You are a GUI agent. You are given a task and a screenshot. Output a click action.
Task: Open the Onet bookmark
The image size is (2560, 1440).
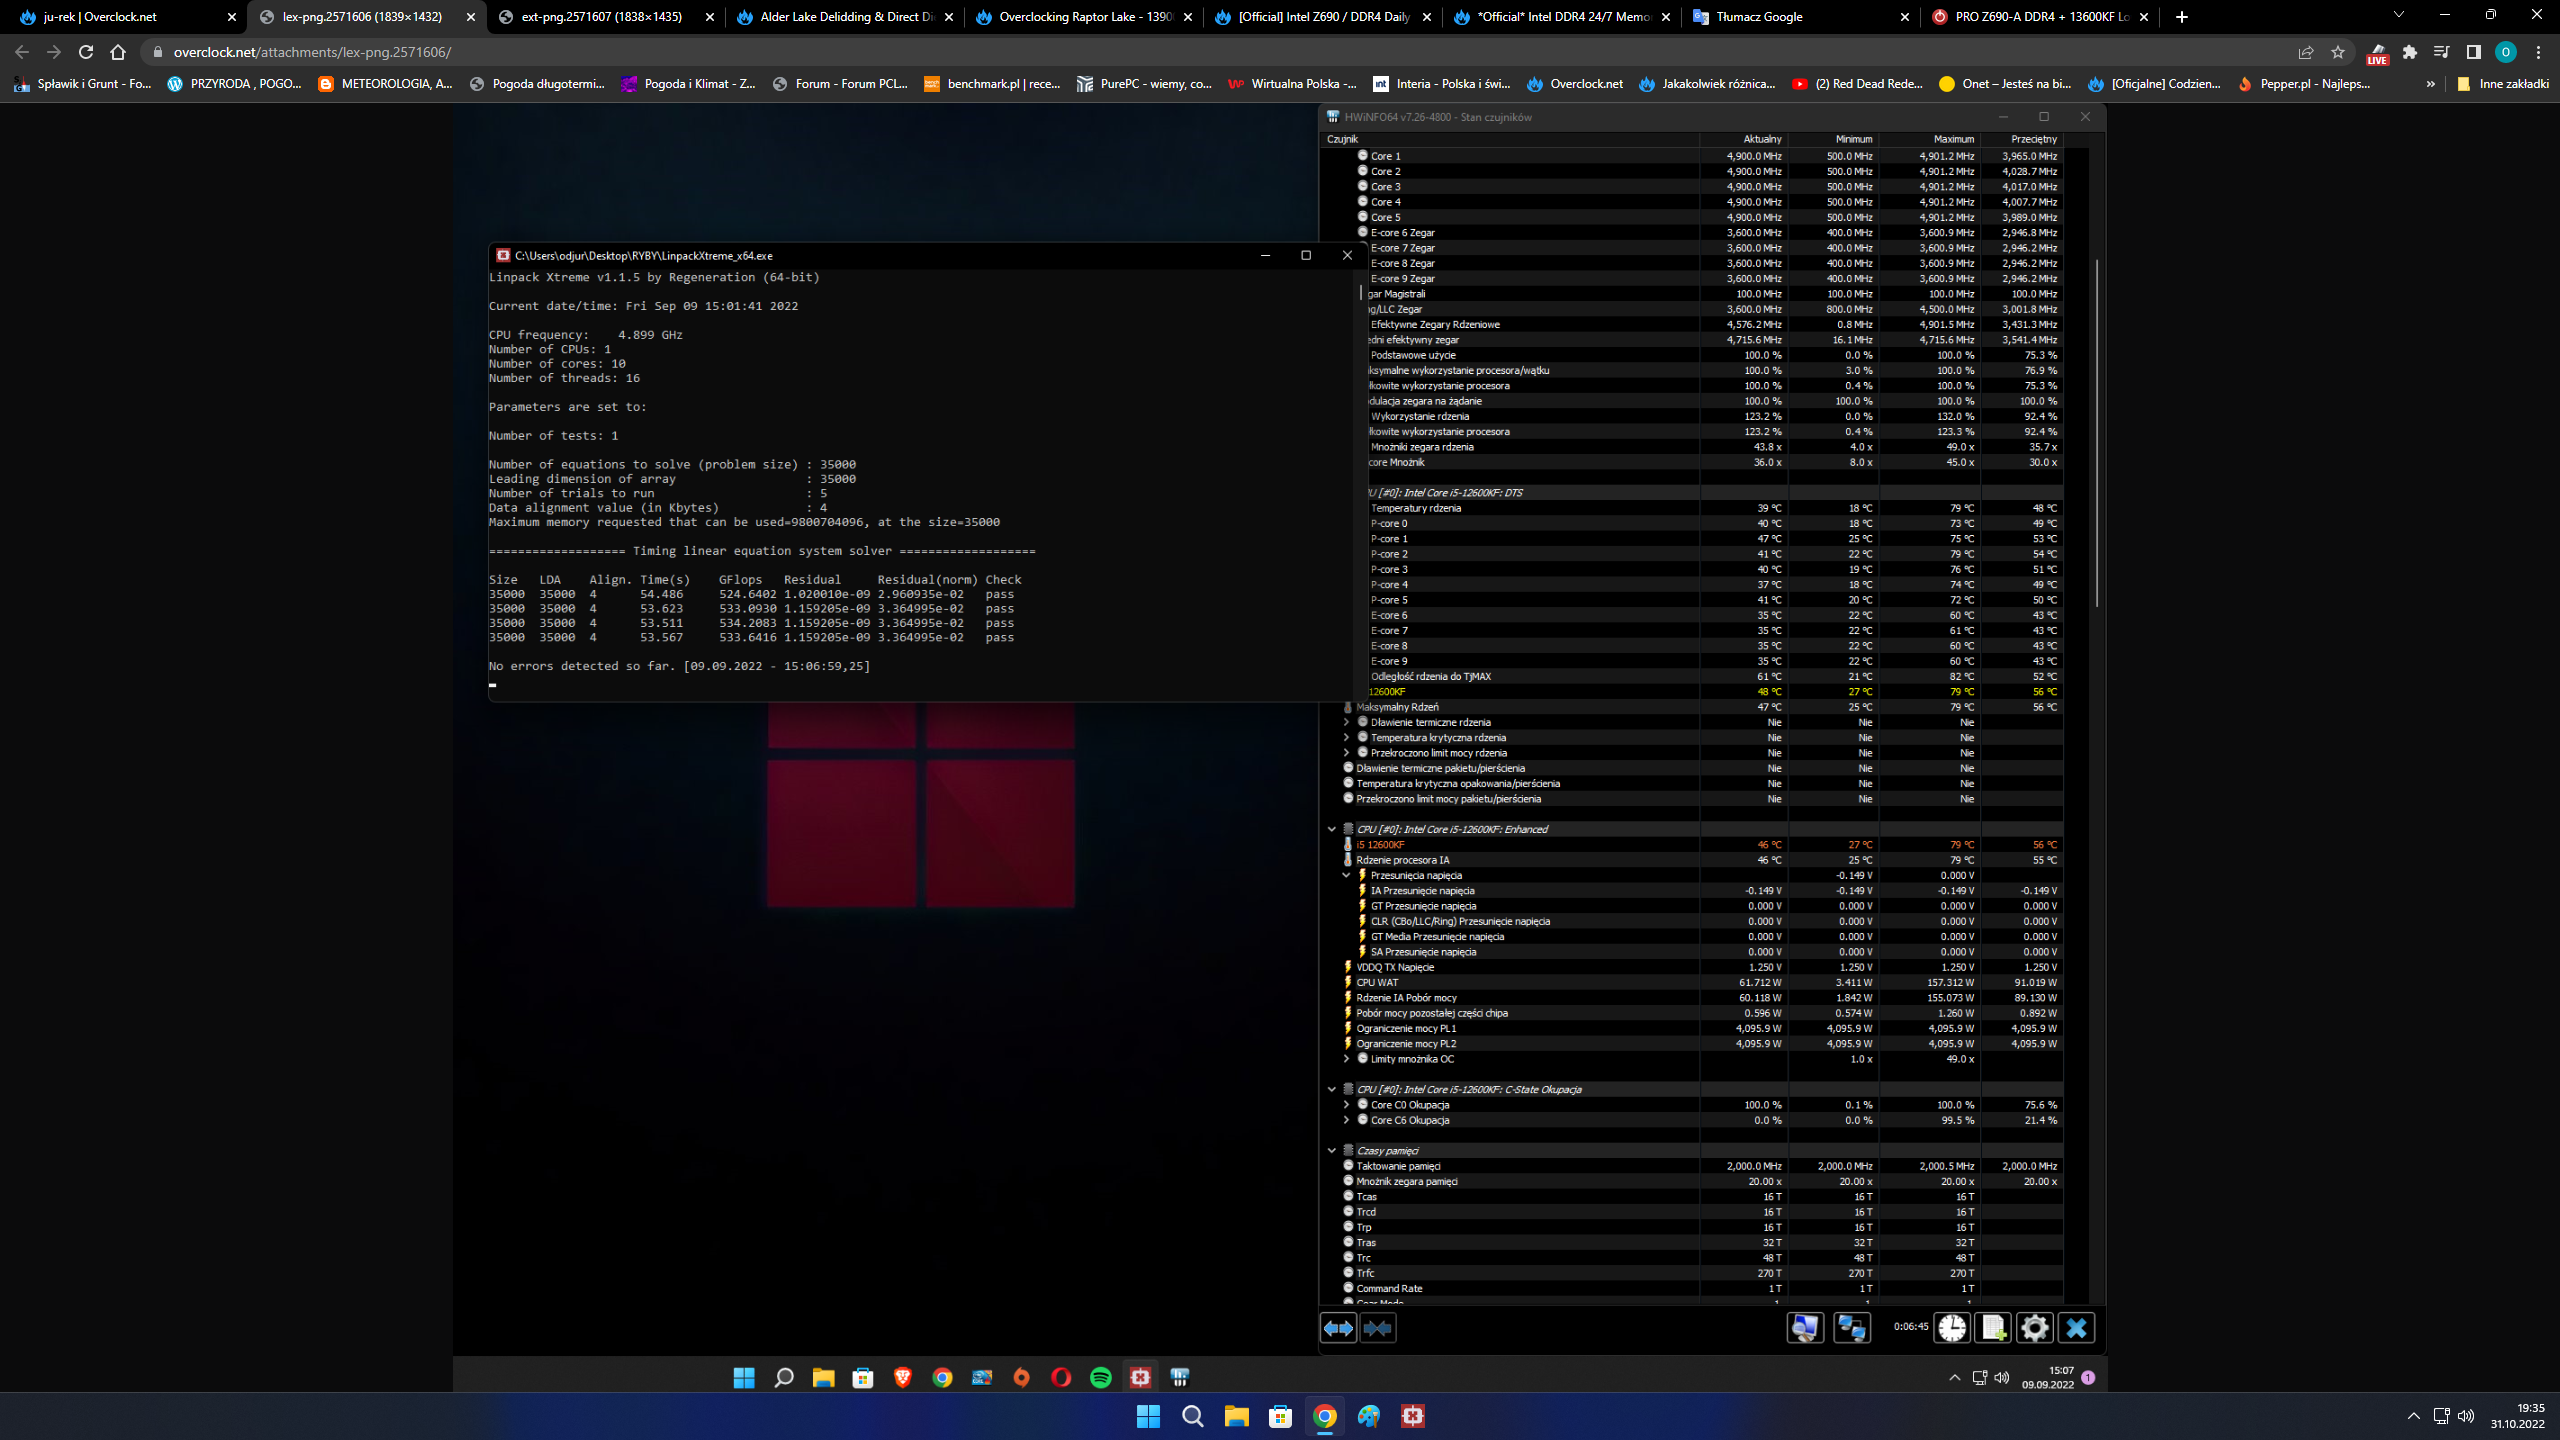point(2006,84)
